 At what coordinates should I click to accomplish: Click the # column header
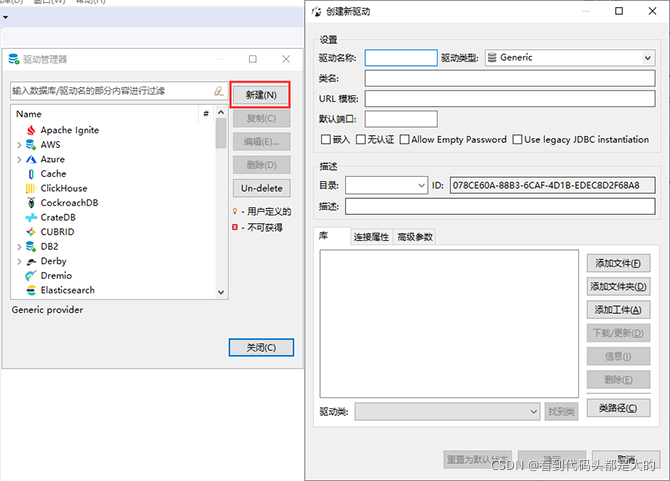[206, 114]
